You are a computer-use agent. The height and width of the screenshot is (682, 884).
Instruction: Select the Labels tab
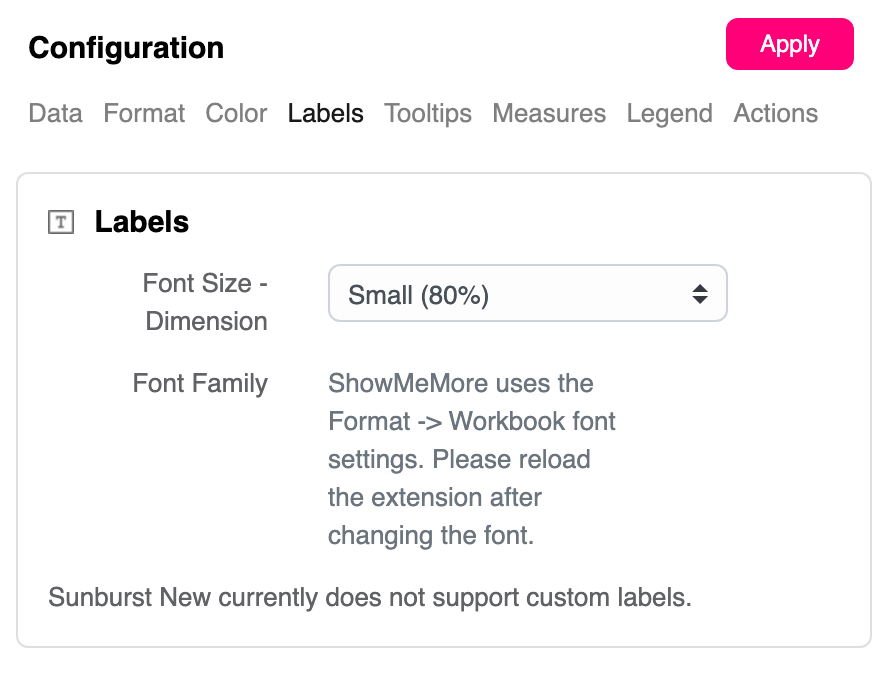[x=325, y=113]
